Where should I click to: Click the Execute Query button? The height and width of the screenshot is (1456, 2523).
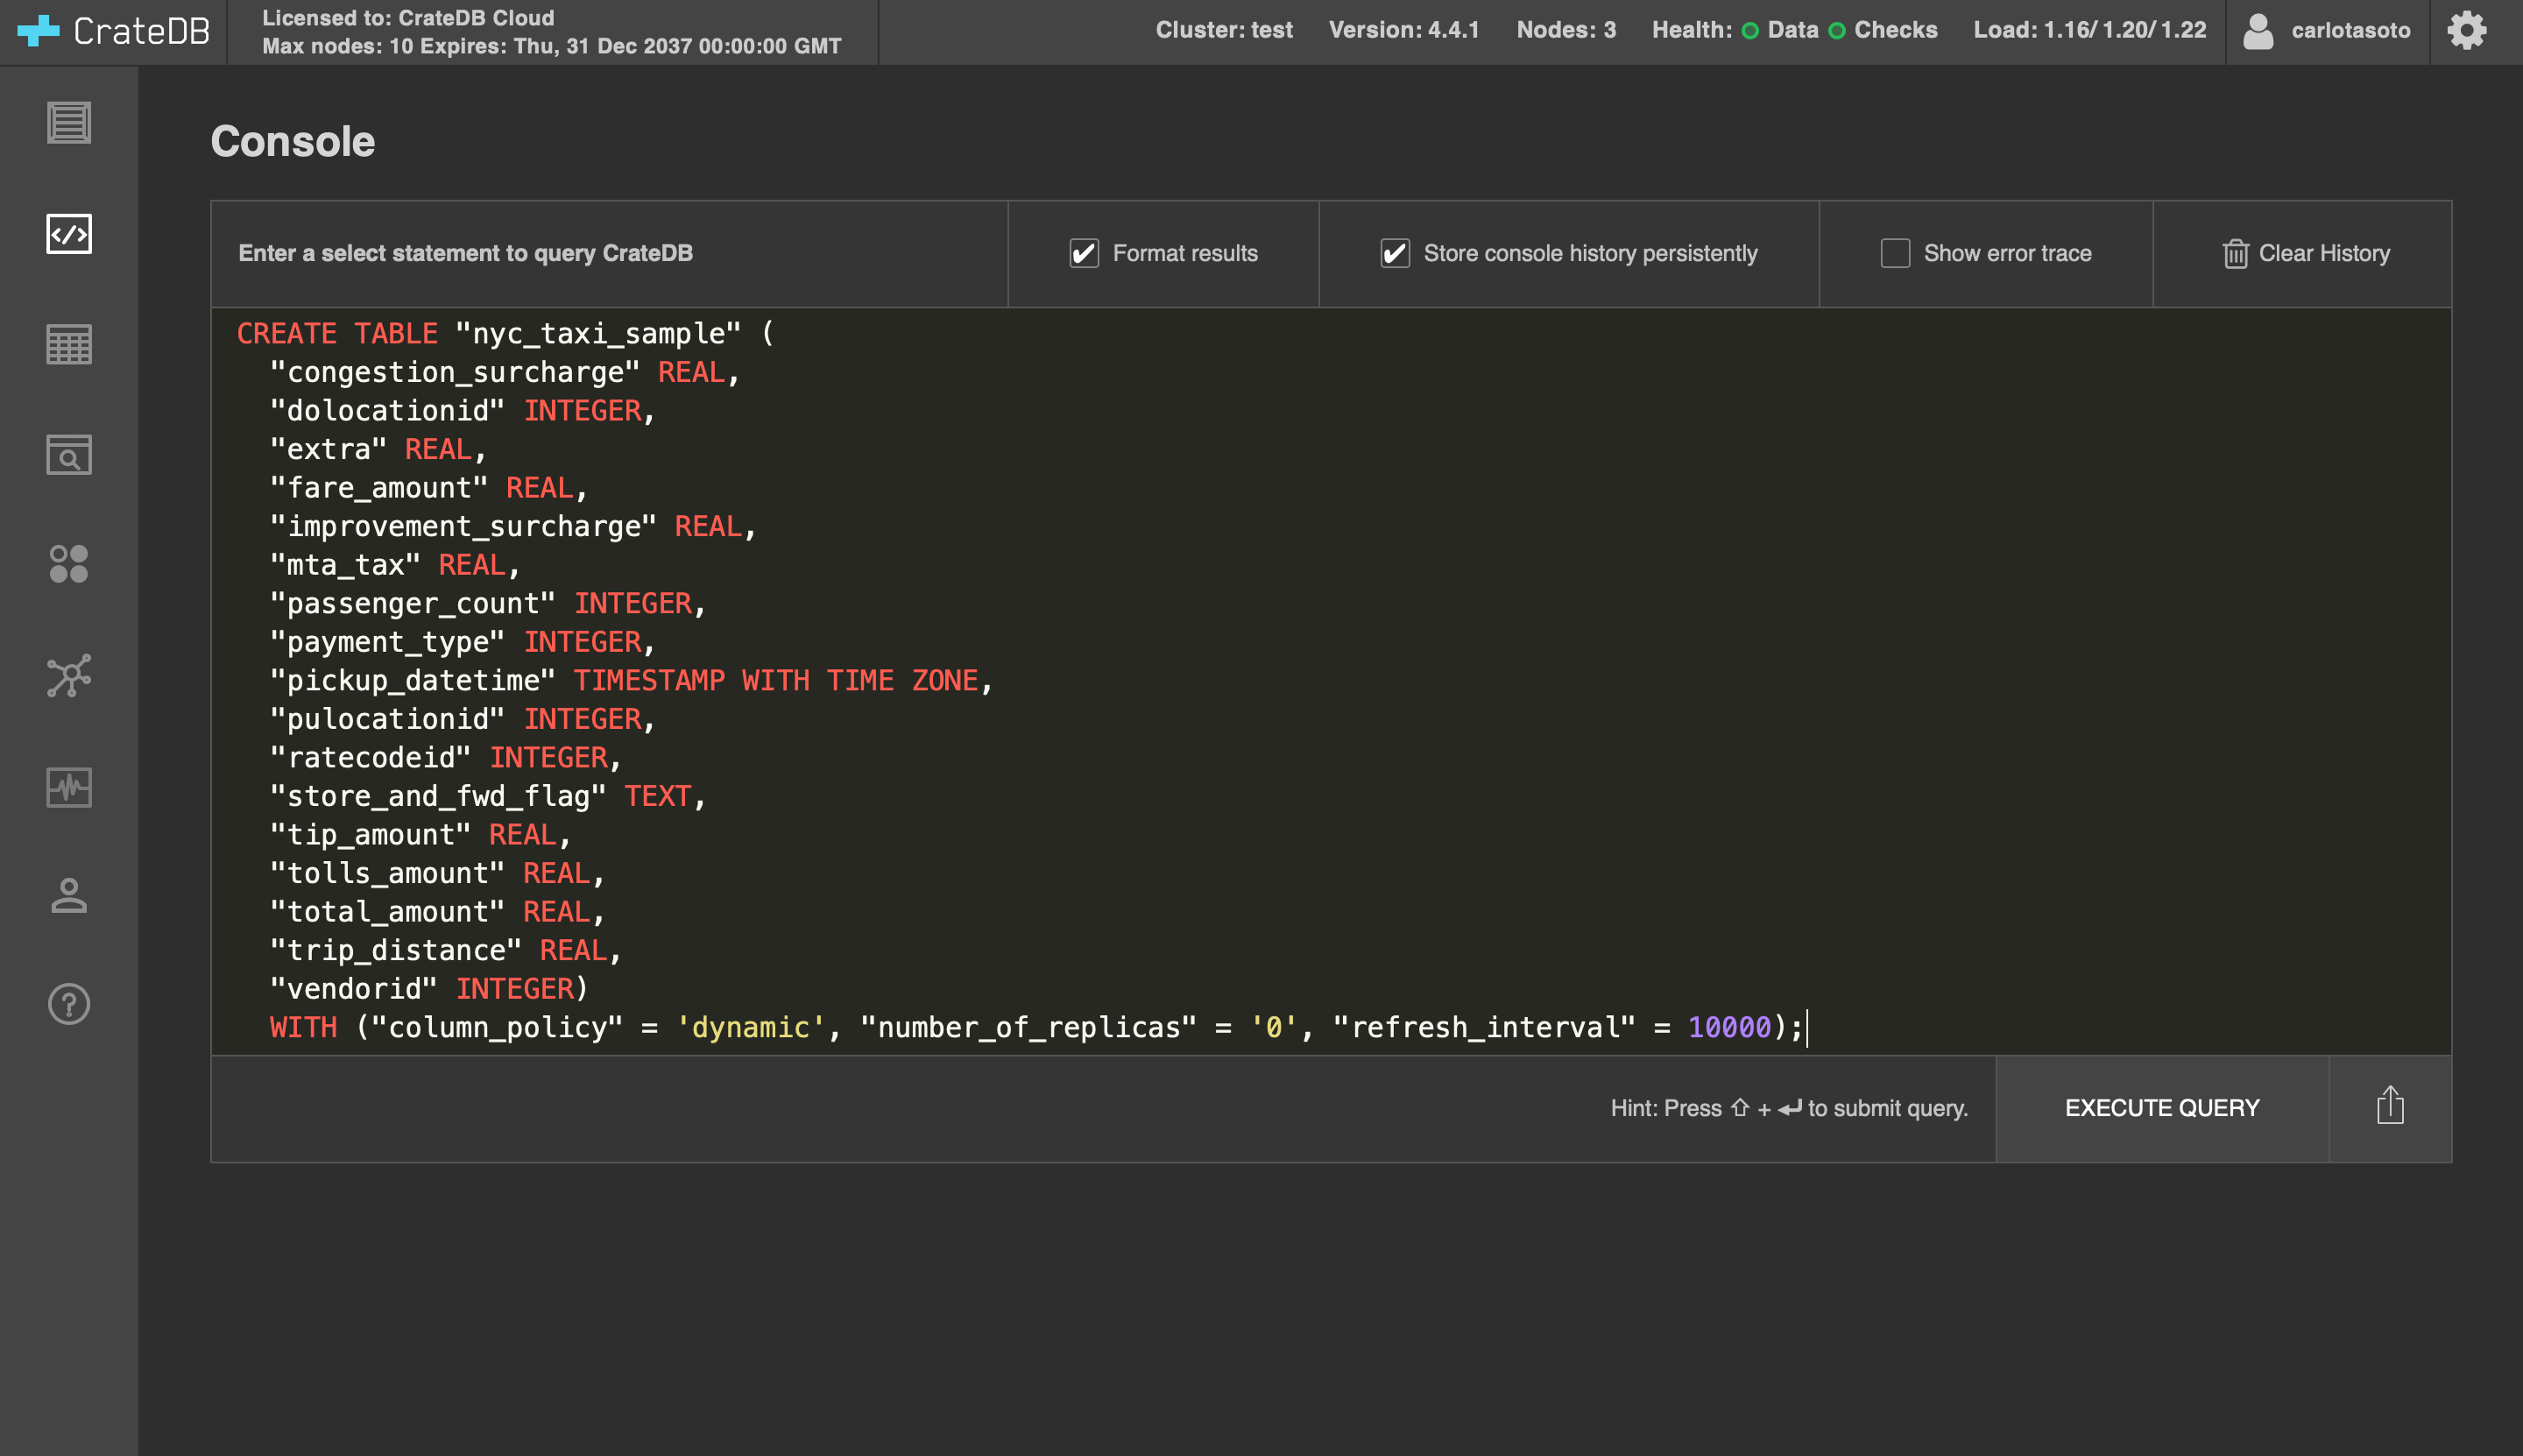[2162, 1108]
